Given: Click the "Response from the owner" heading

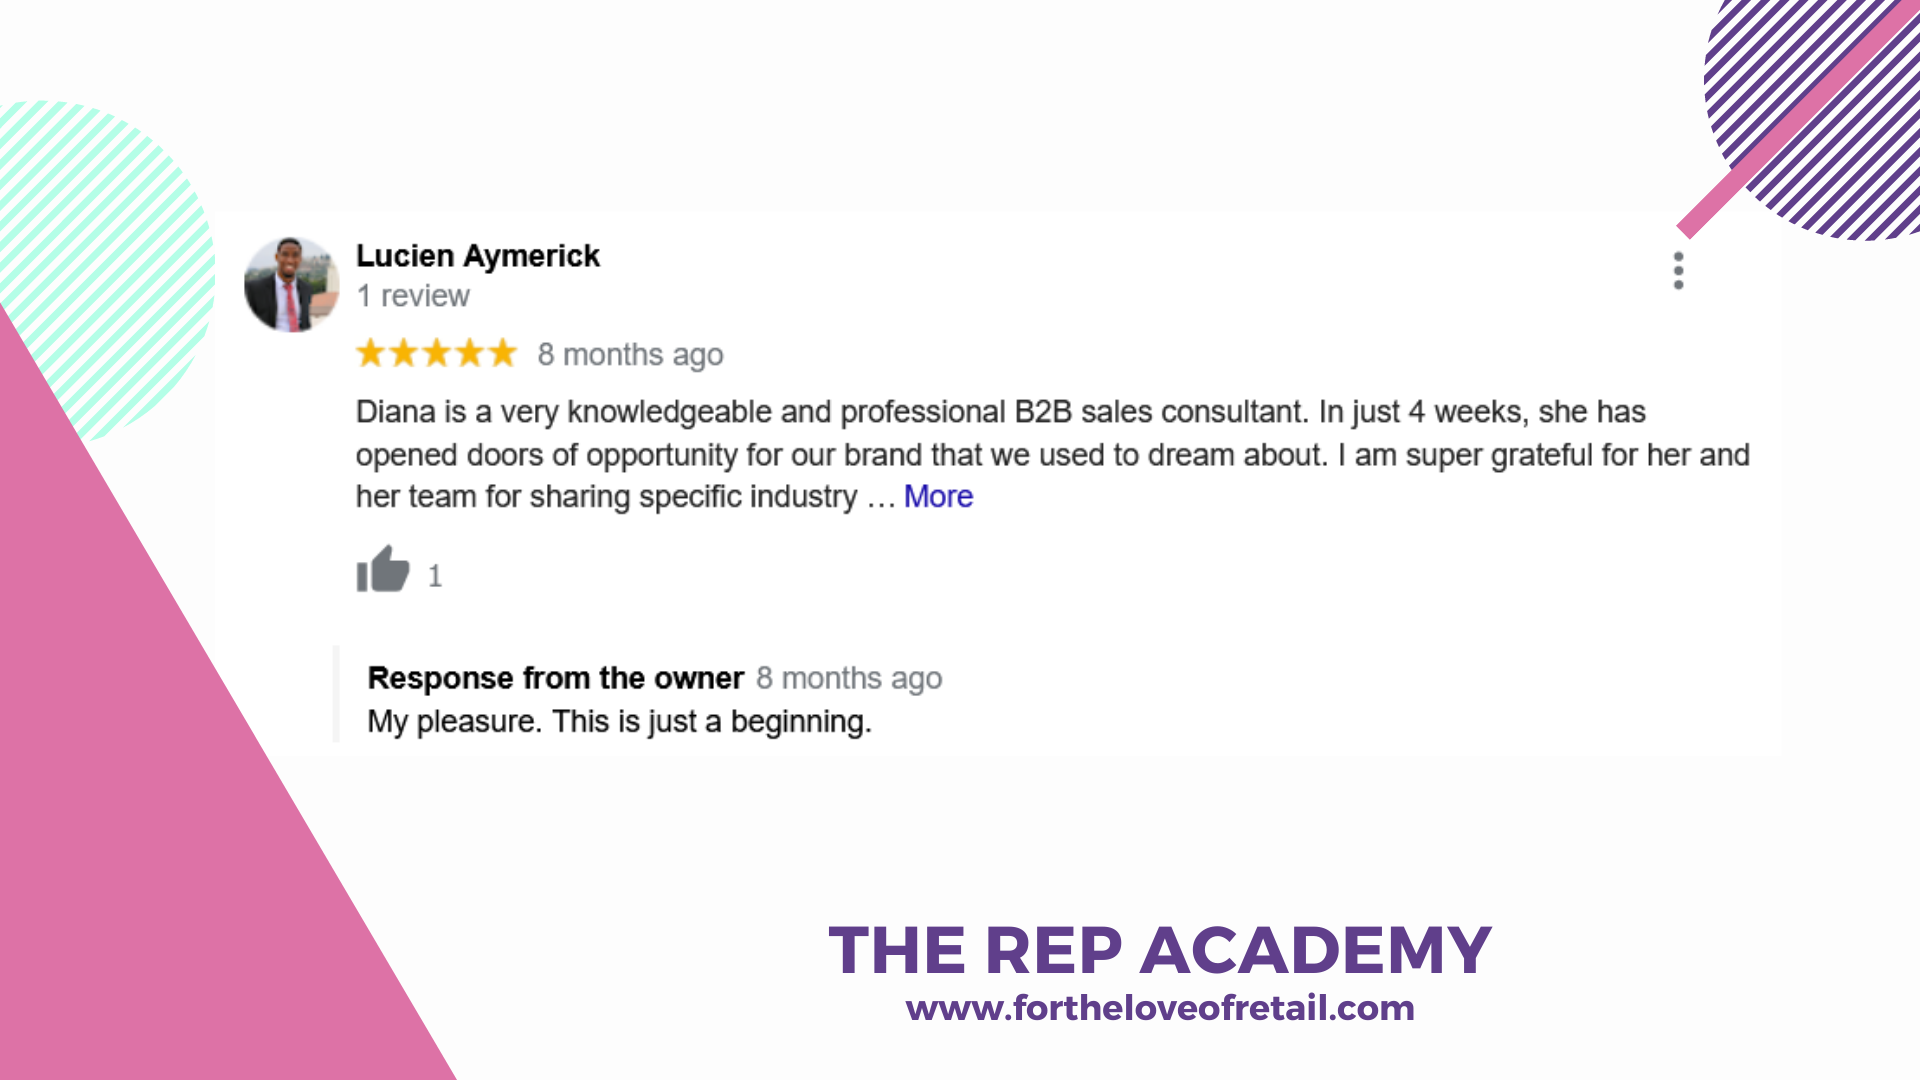Looking at the screenshot, I should click(x=556, y=678).
